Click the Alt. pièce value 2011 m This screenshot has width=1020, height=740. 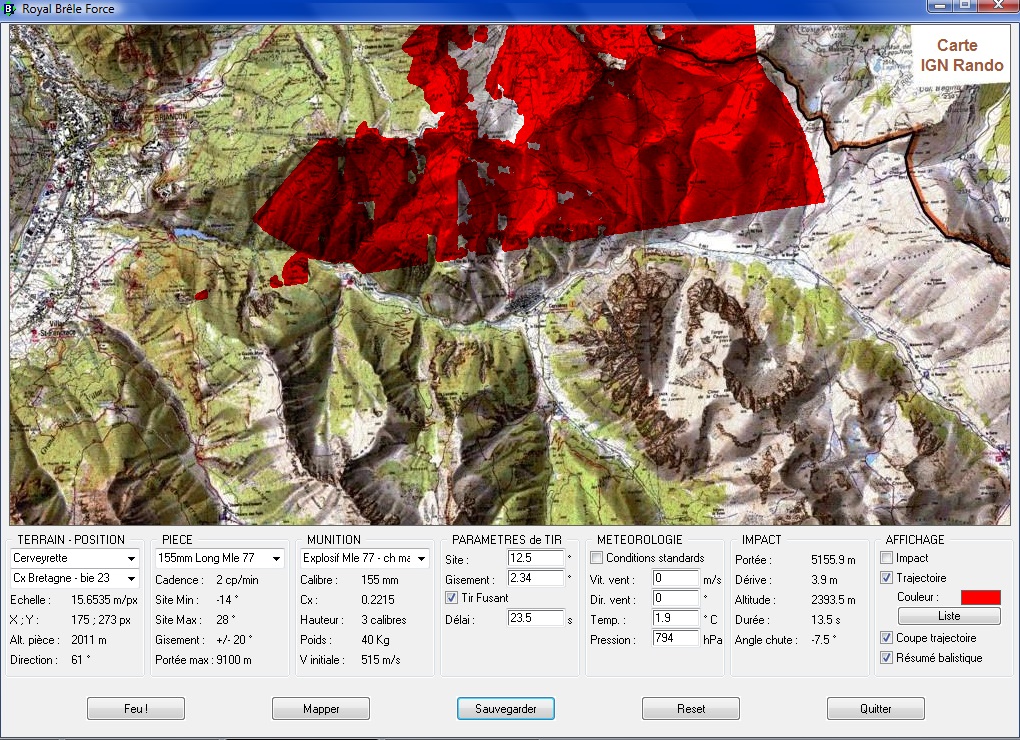point(88,640)
